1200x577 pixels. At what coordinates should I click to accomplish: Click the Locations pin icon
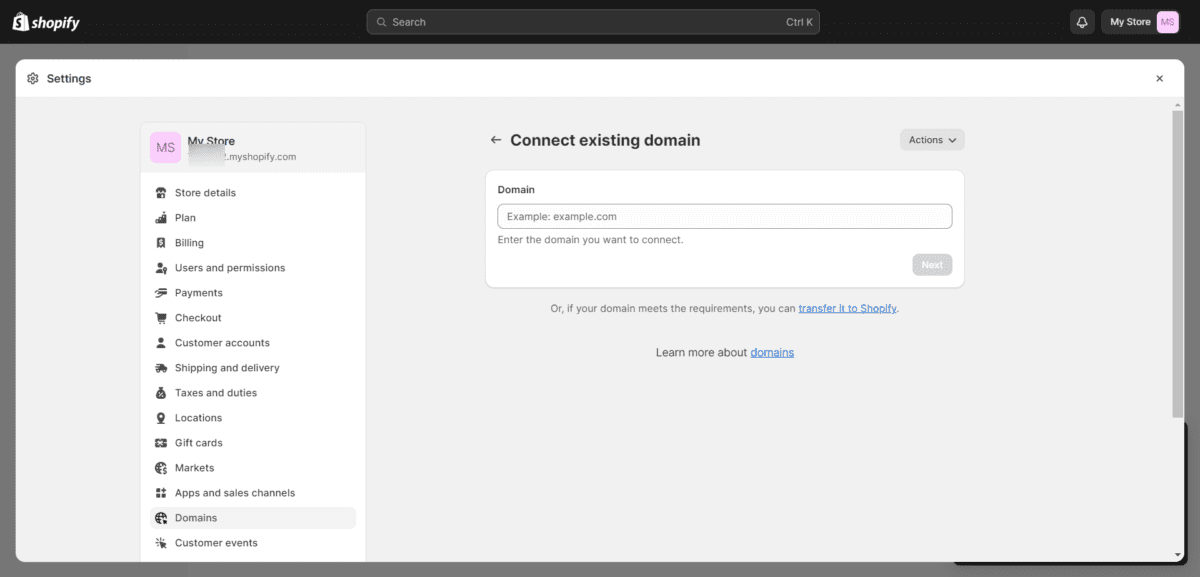[161, 417]
